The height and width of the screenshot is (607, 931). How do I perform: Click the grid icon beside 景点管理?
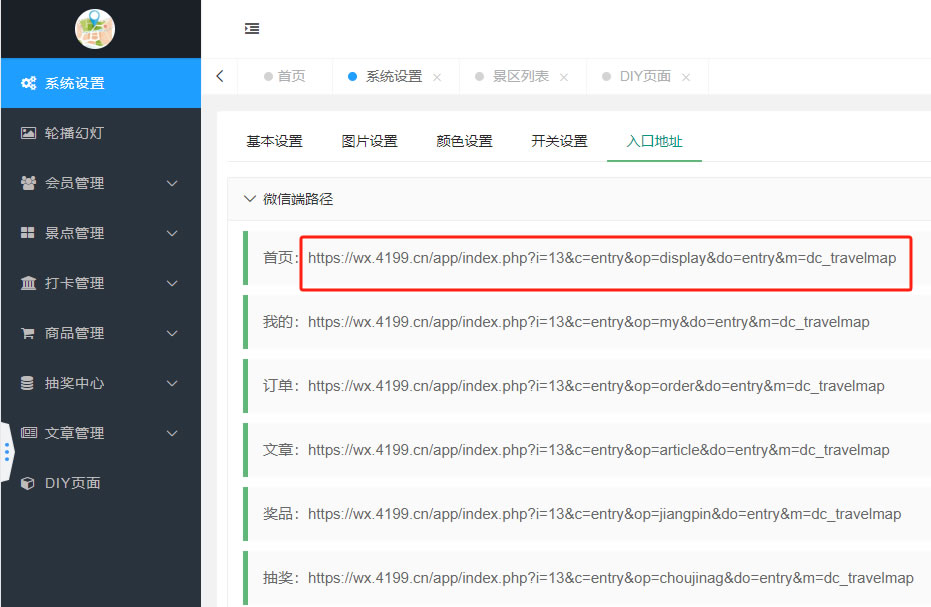[28, 233]
